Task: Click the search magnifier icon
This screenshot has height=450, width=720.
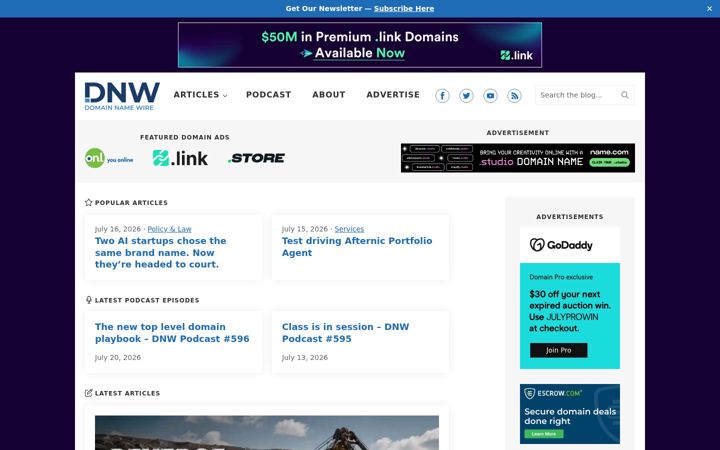Action: pyautogui.click(x=624, y=95)
